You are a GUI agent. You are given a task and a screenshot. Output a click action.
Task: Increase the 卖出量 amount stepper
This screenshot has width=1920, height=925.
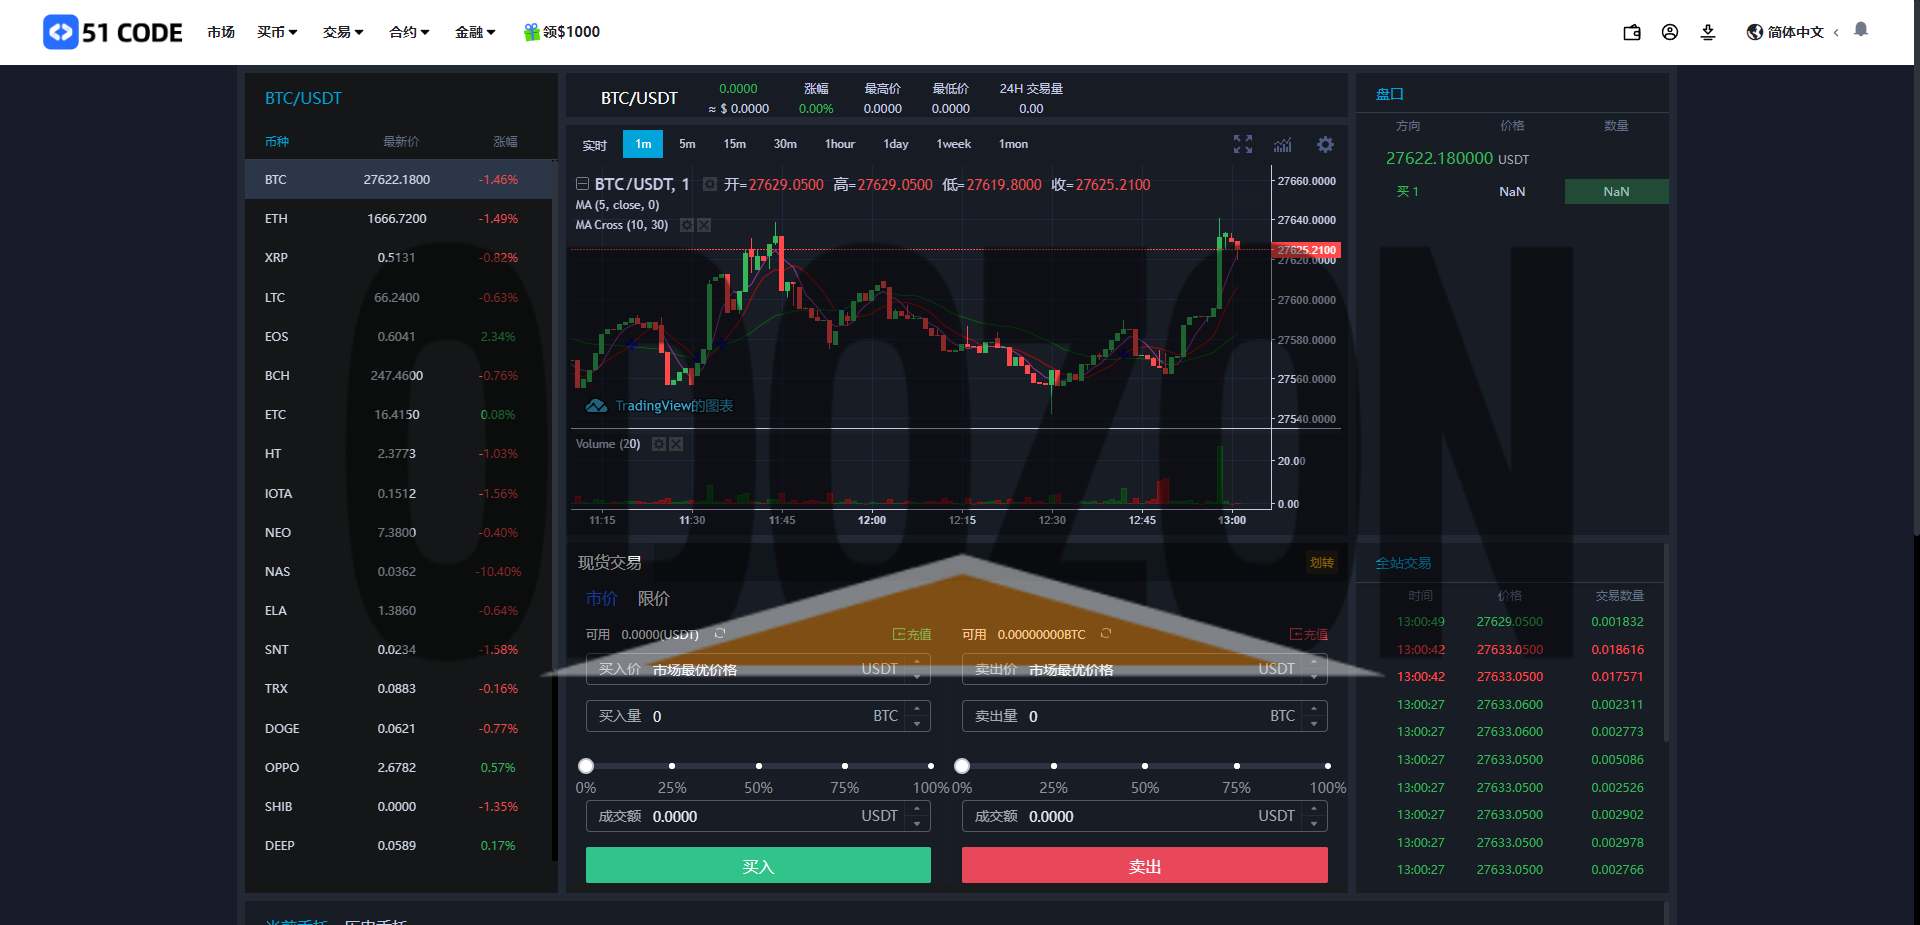pos(1314,709)
